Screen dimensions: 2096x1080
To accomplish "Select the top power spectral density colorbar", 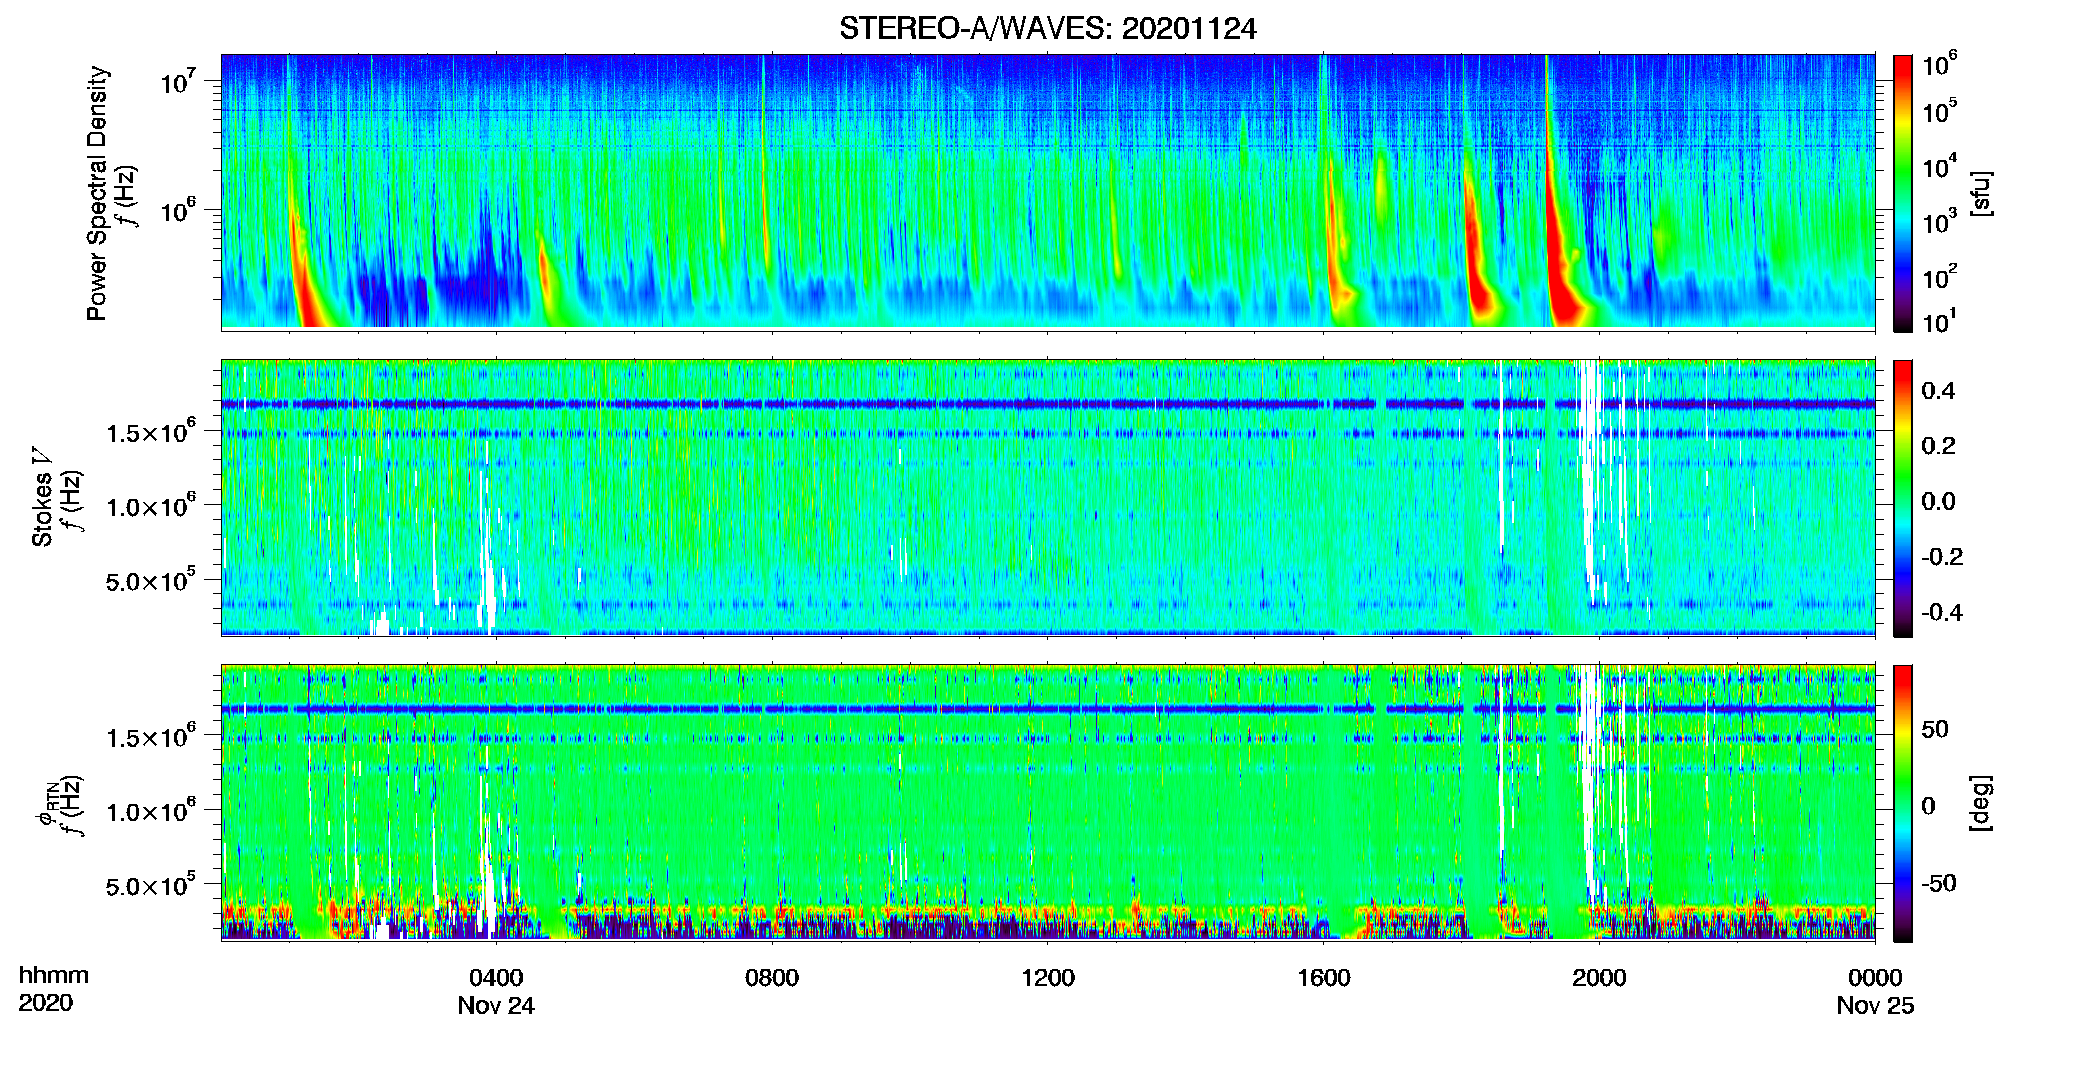I will [1903, 193].
